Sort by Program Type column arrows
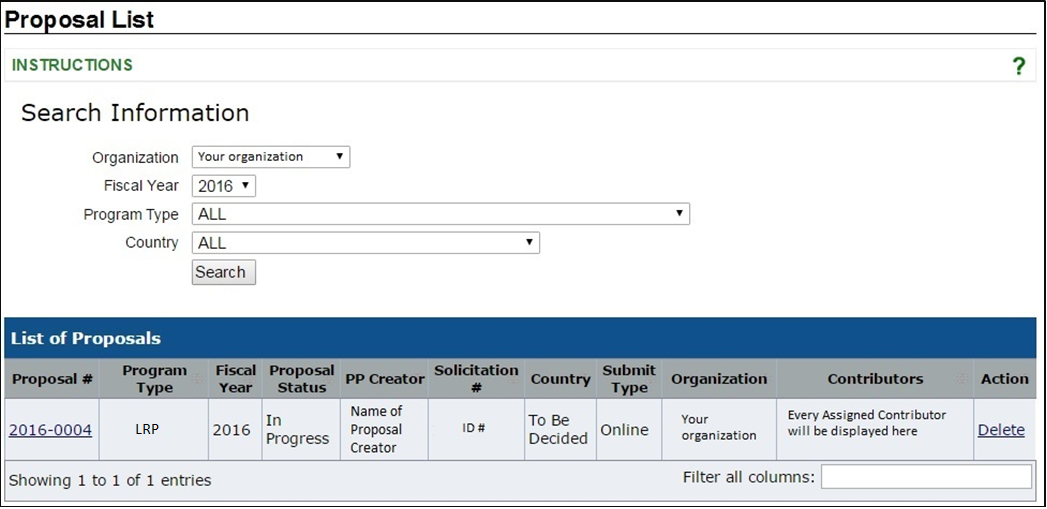1047x509 pixels. coord(197,379)
